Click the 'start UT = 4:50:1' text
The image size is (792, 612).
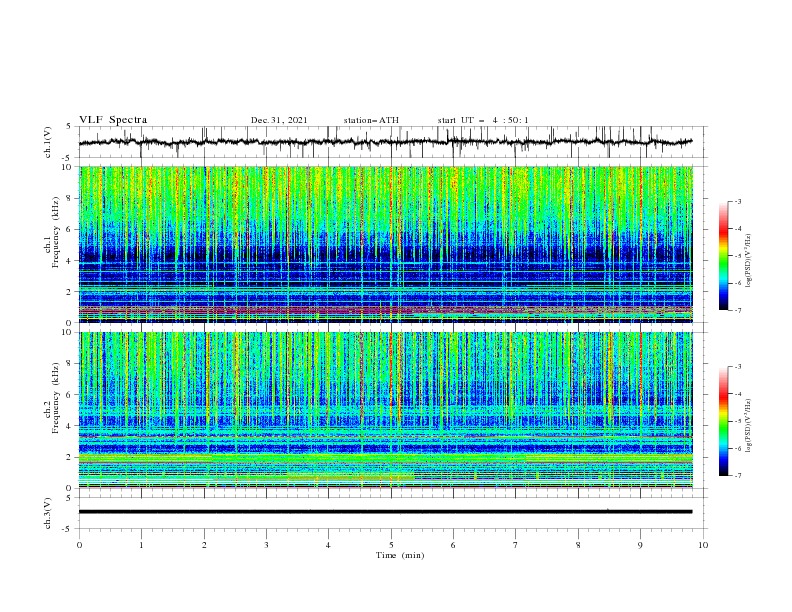483,120
